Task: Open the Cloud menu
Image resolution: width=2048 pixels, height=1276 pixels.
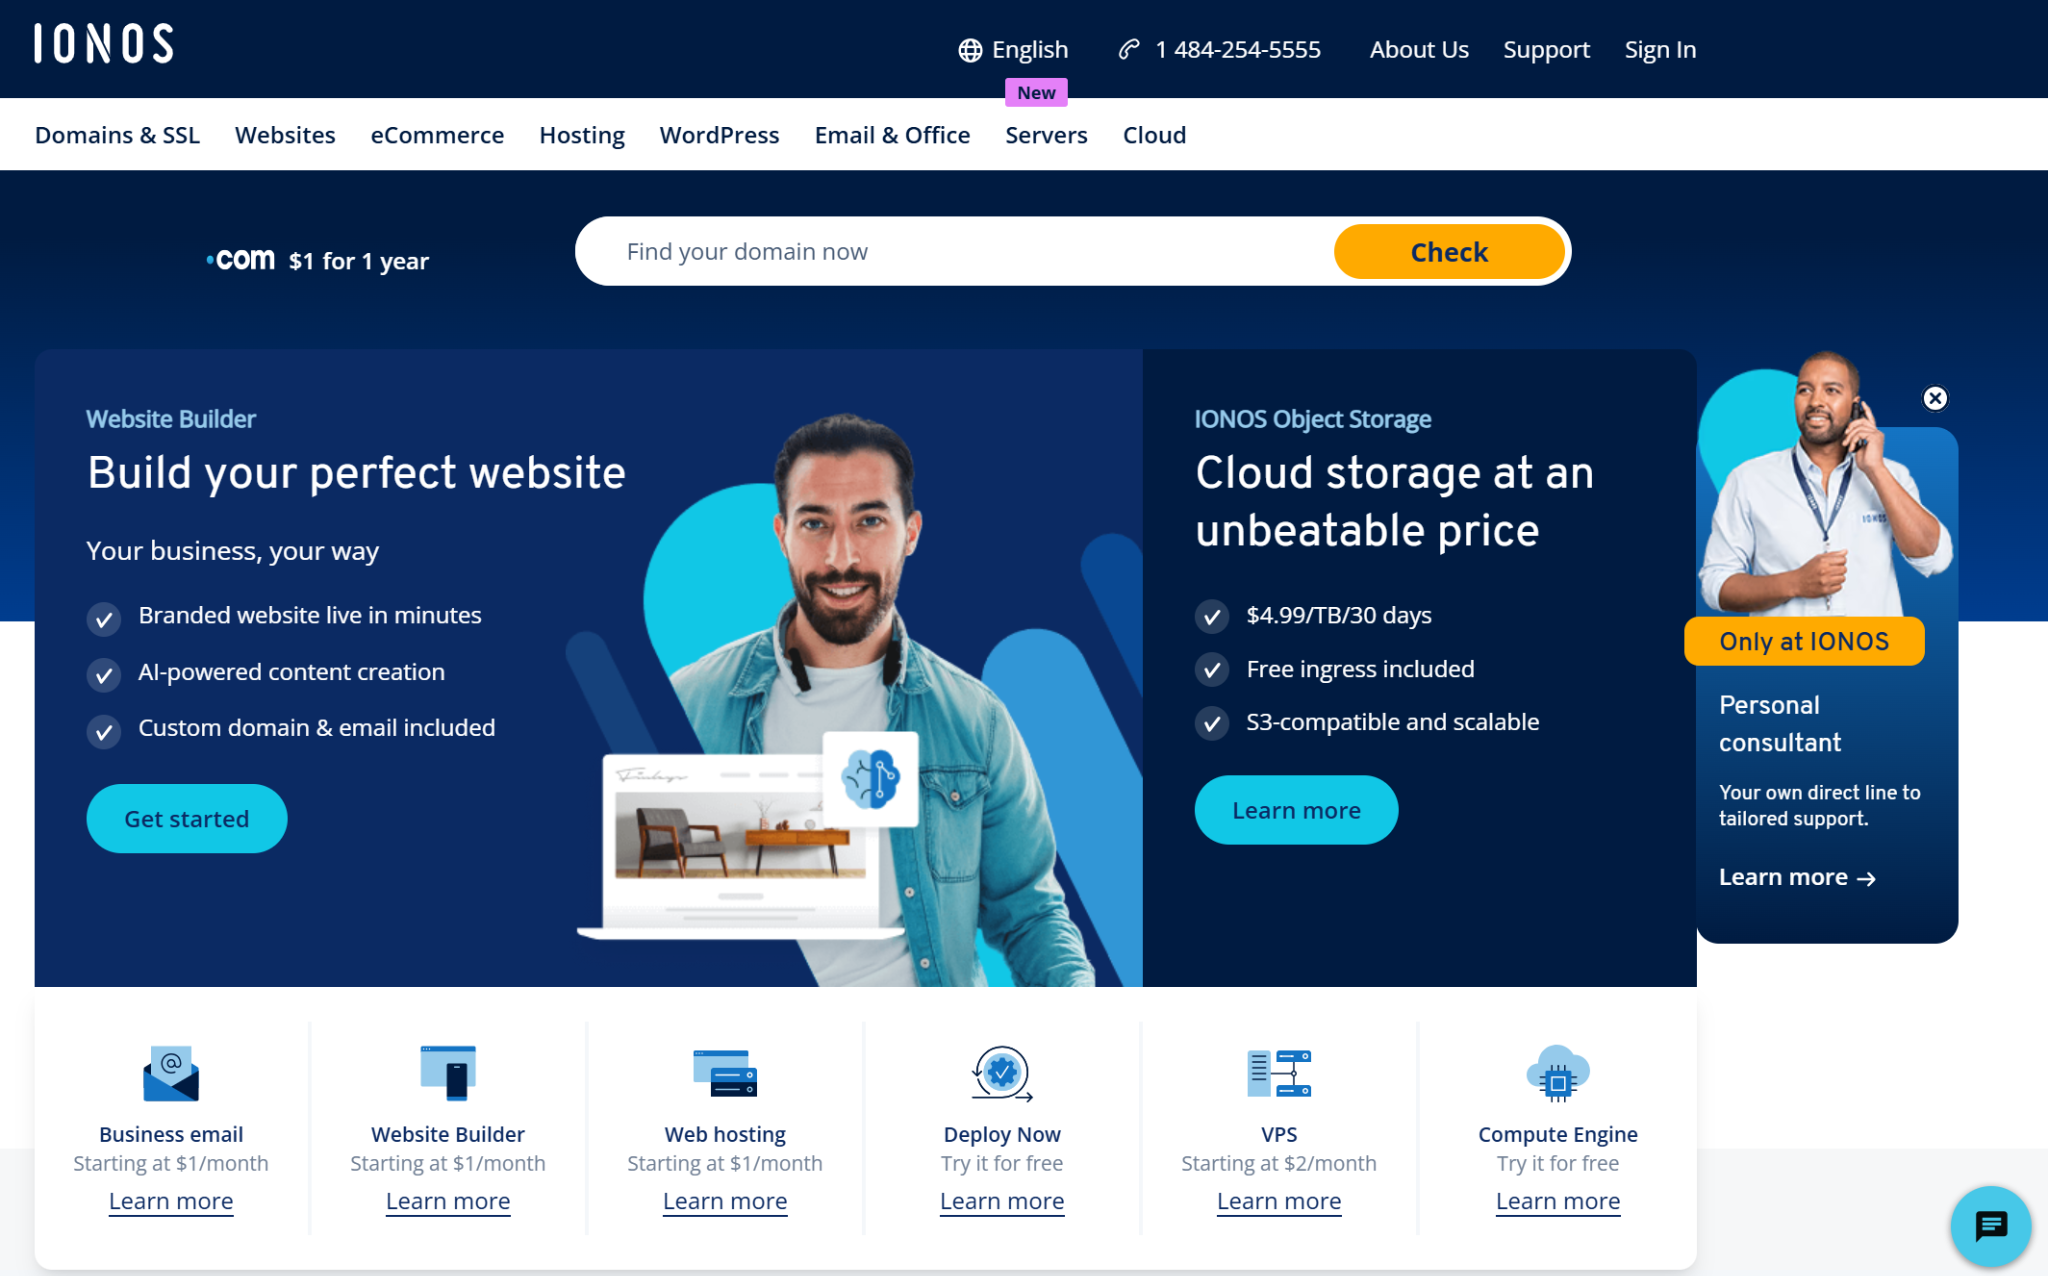Action: point(1154,135)
